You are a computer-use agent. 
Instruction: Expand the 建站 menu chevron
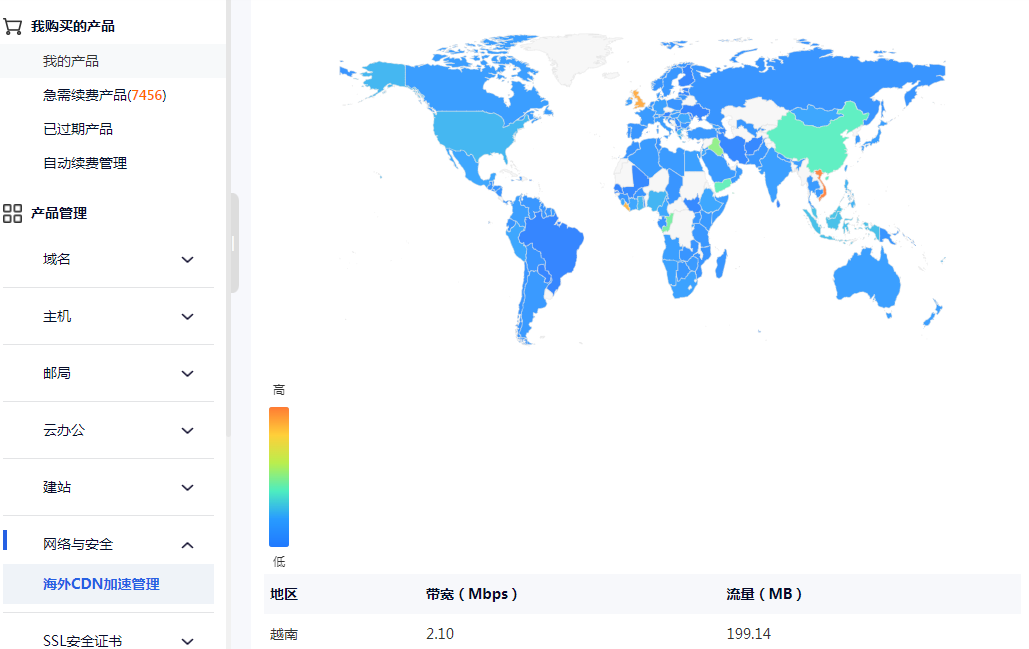pyautogui.click(x=187, y=488)
